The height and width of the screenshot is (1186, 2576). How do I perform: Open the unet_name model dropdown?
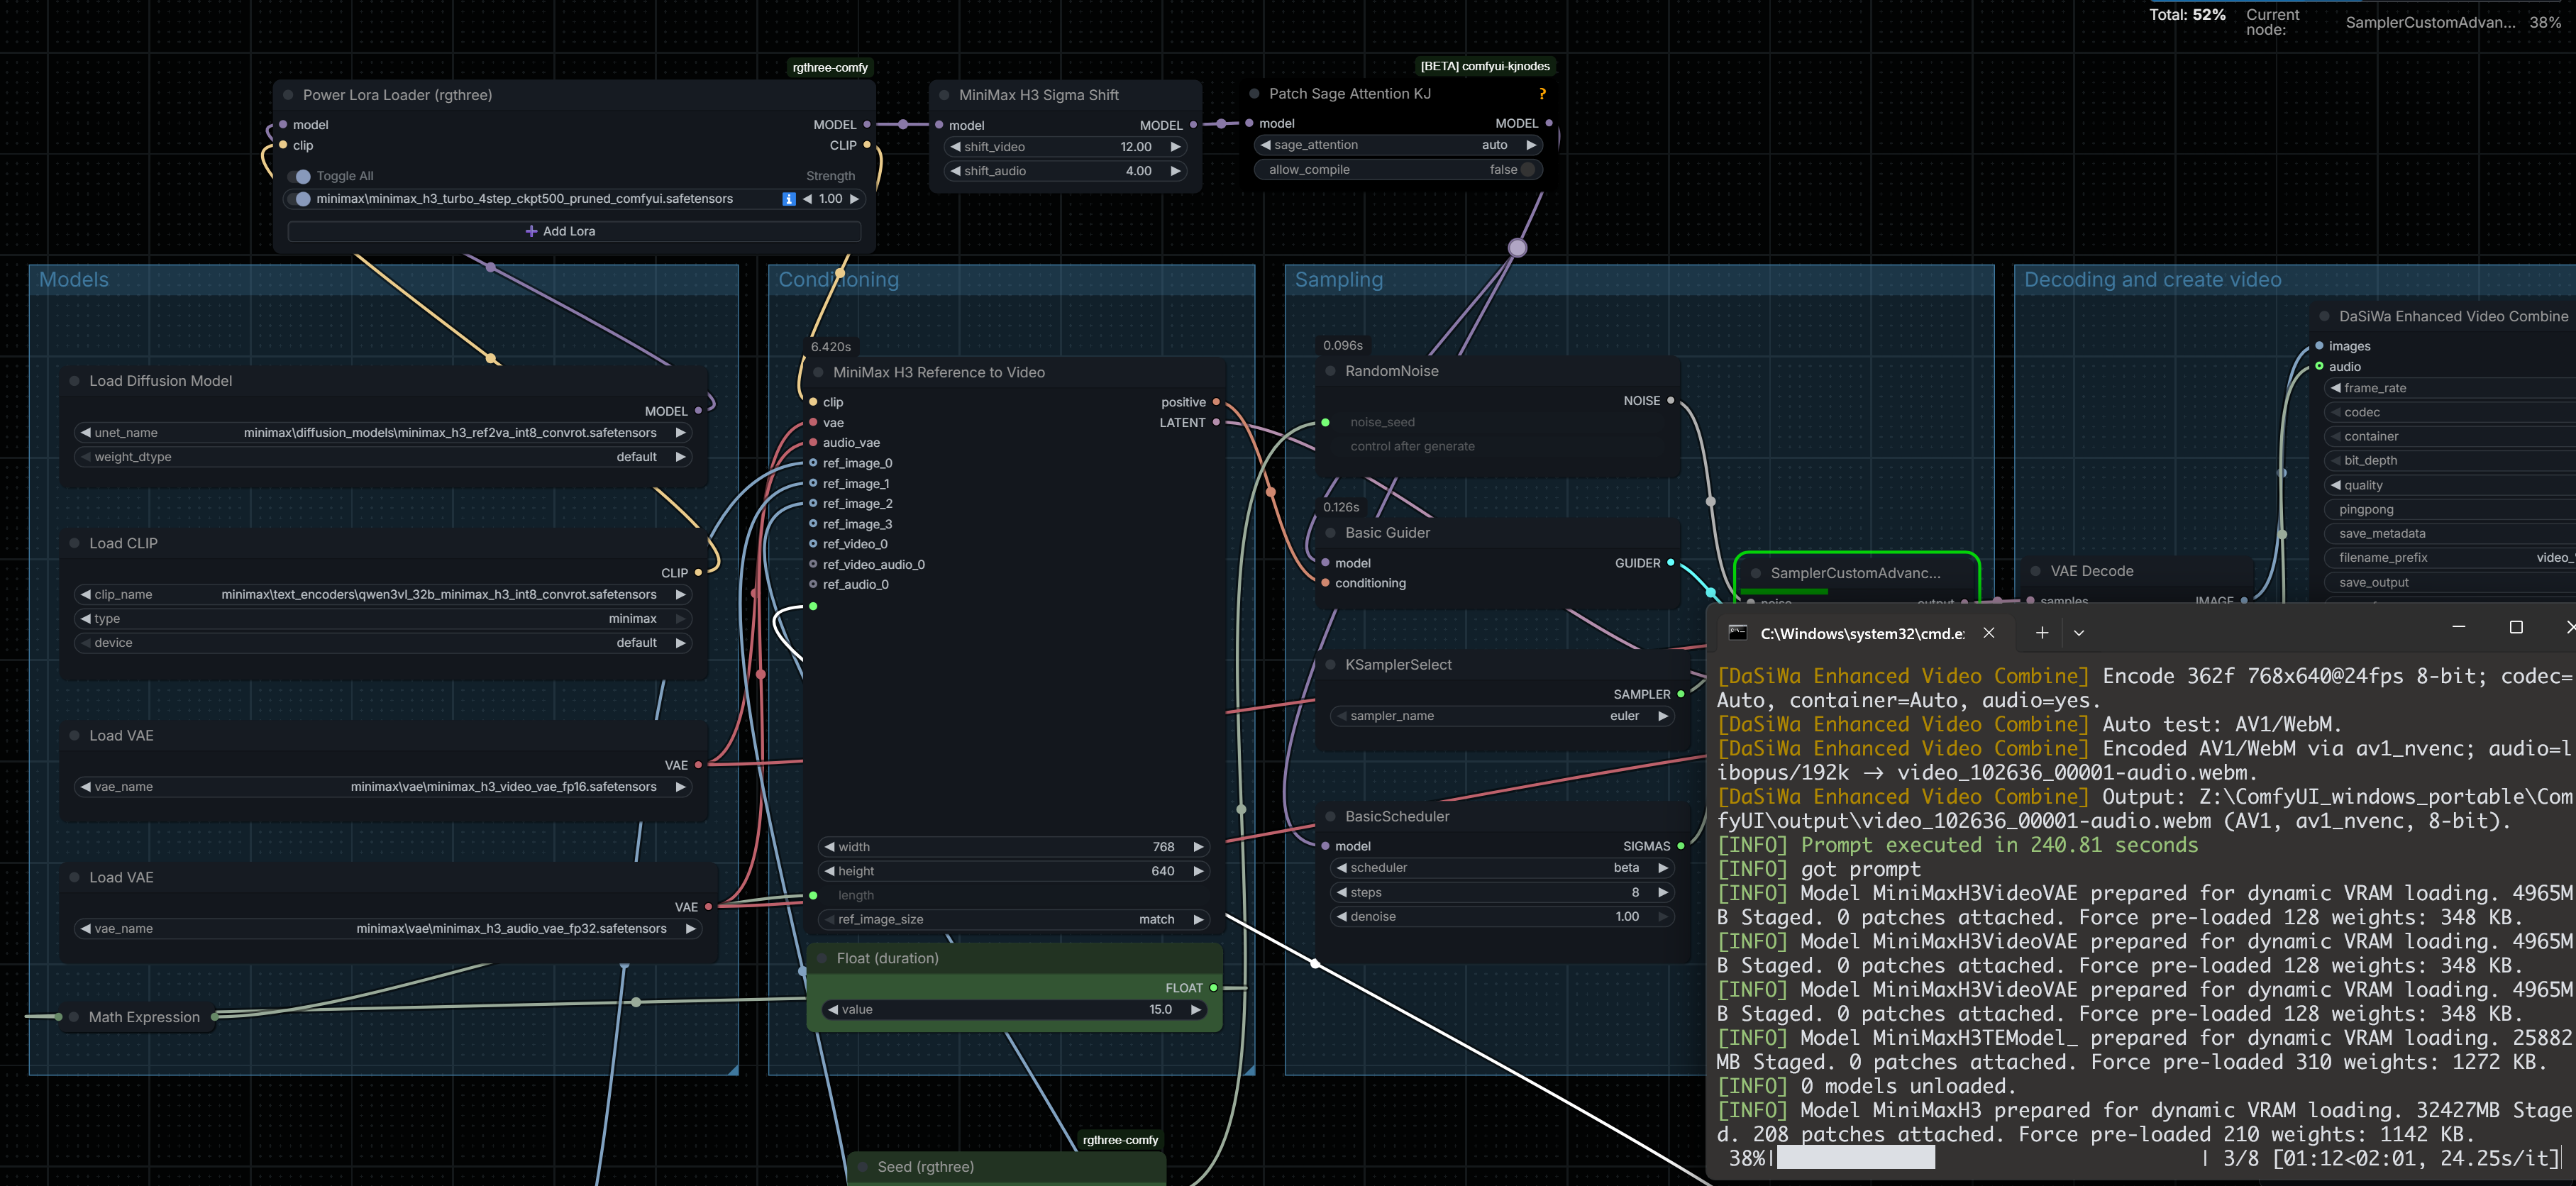383,433
